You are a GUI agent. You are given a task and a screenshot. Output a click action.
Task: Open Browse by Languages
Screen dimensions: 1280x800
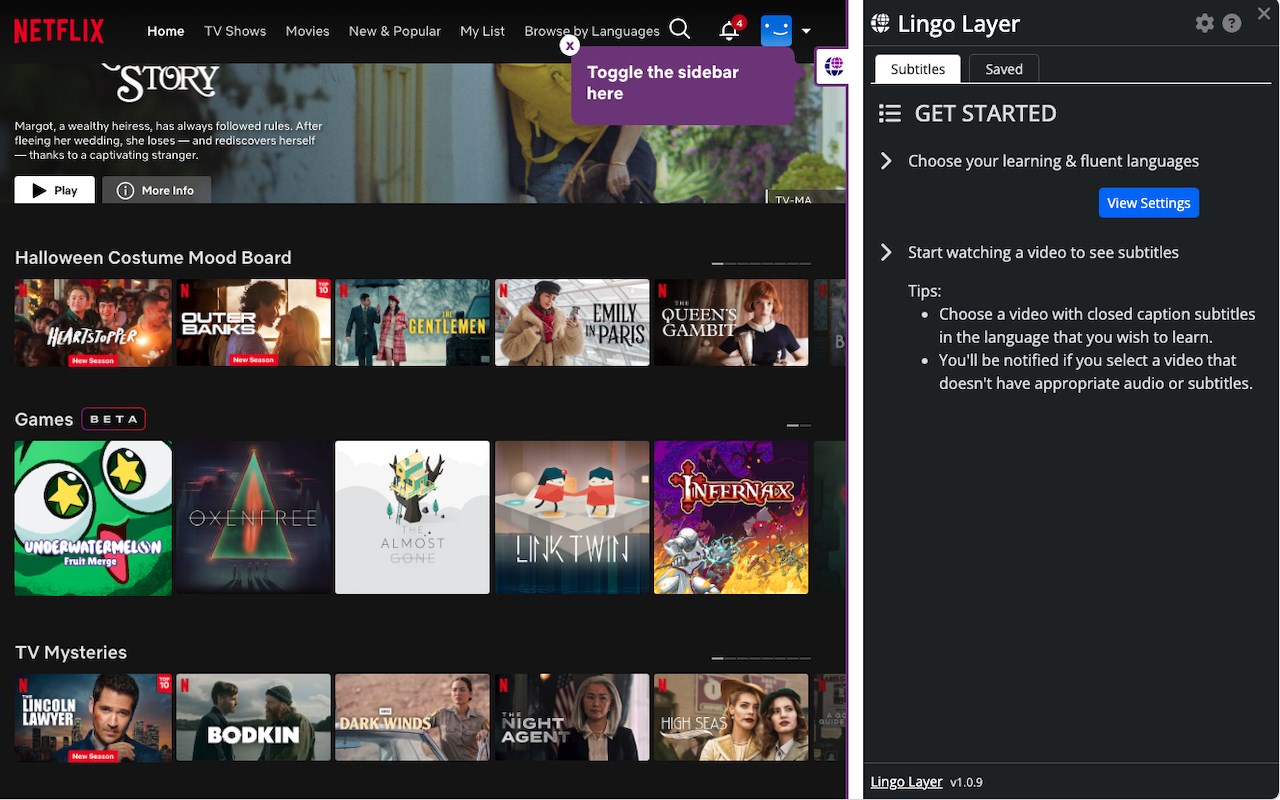pos(592,31)
